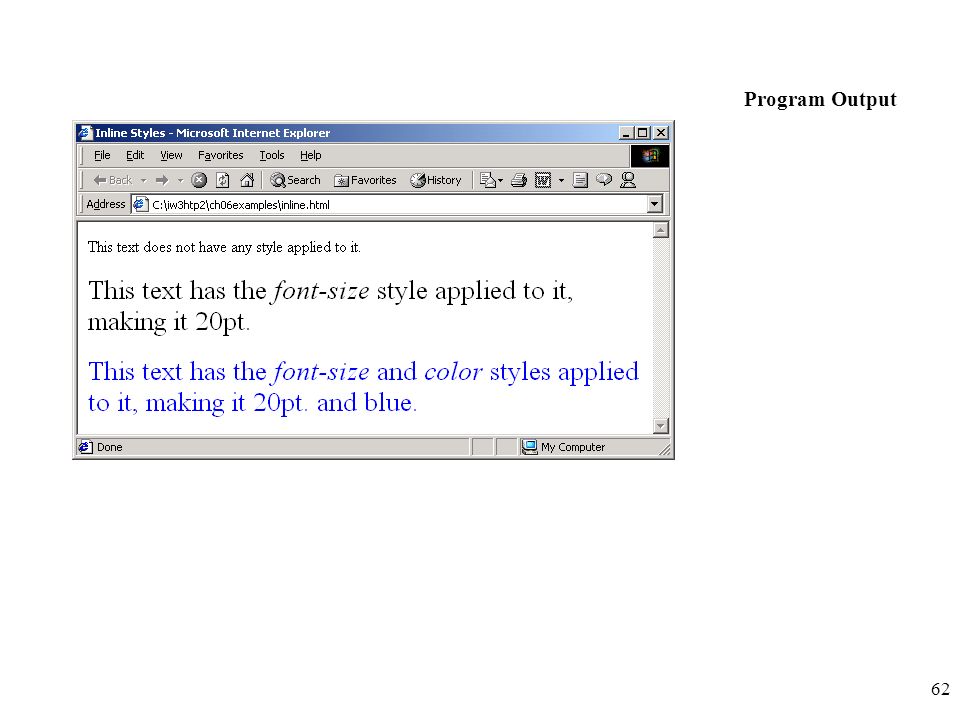Click the Discuss icon
The image size is (960, 720).
pyautogui.click(x=580, y=180)
